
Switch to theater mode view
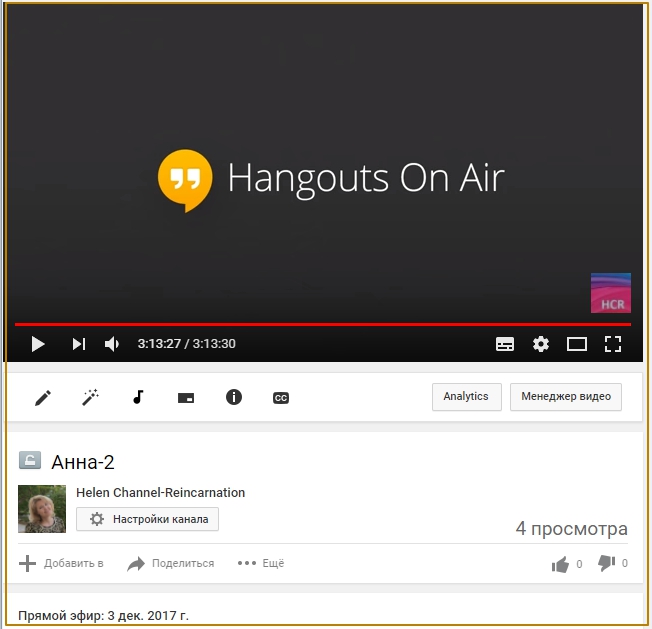[577, 344]
